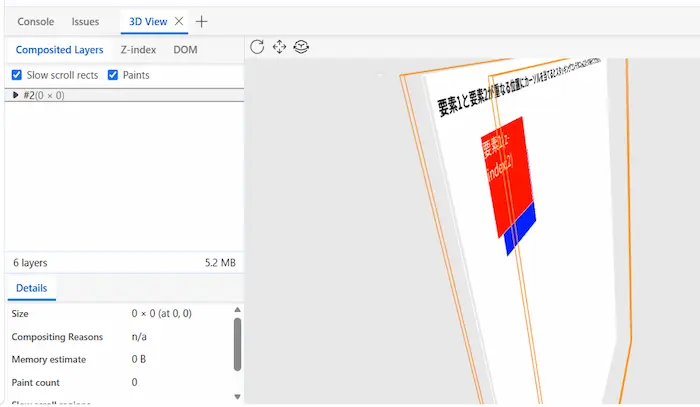Viewport: 700px width, 407px height.
Task: Expand the #2(0 × 0) layer row
Action: 16,95
